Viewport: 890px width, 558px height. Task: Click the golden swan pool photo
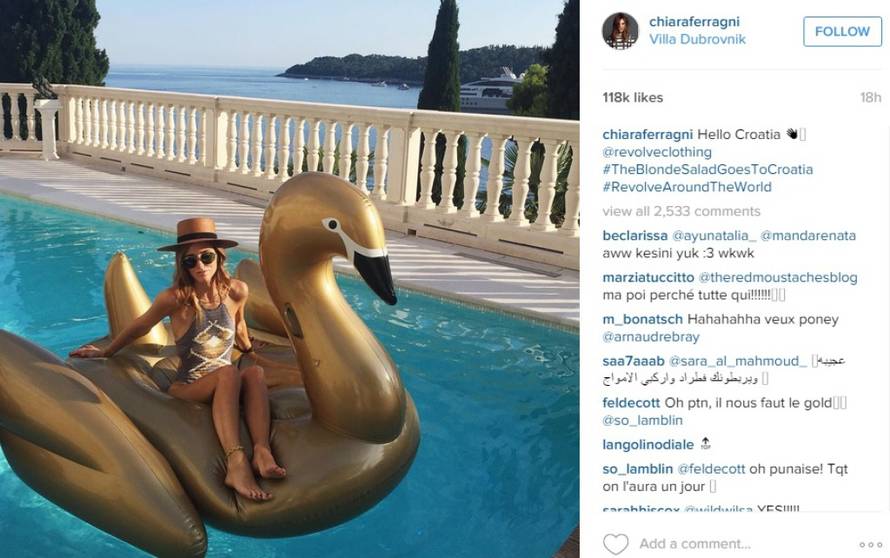point(289,279)
